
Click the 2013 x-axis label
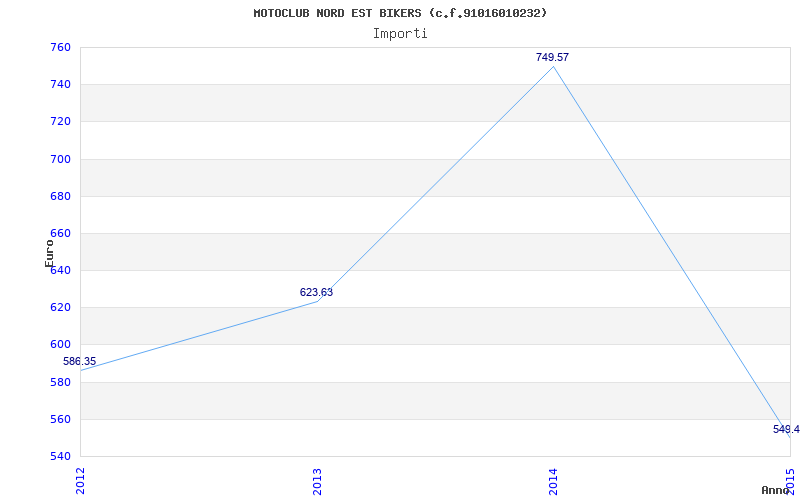(317, 480)
